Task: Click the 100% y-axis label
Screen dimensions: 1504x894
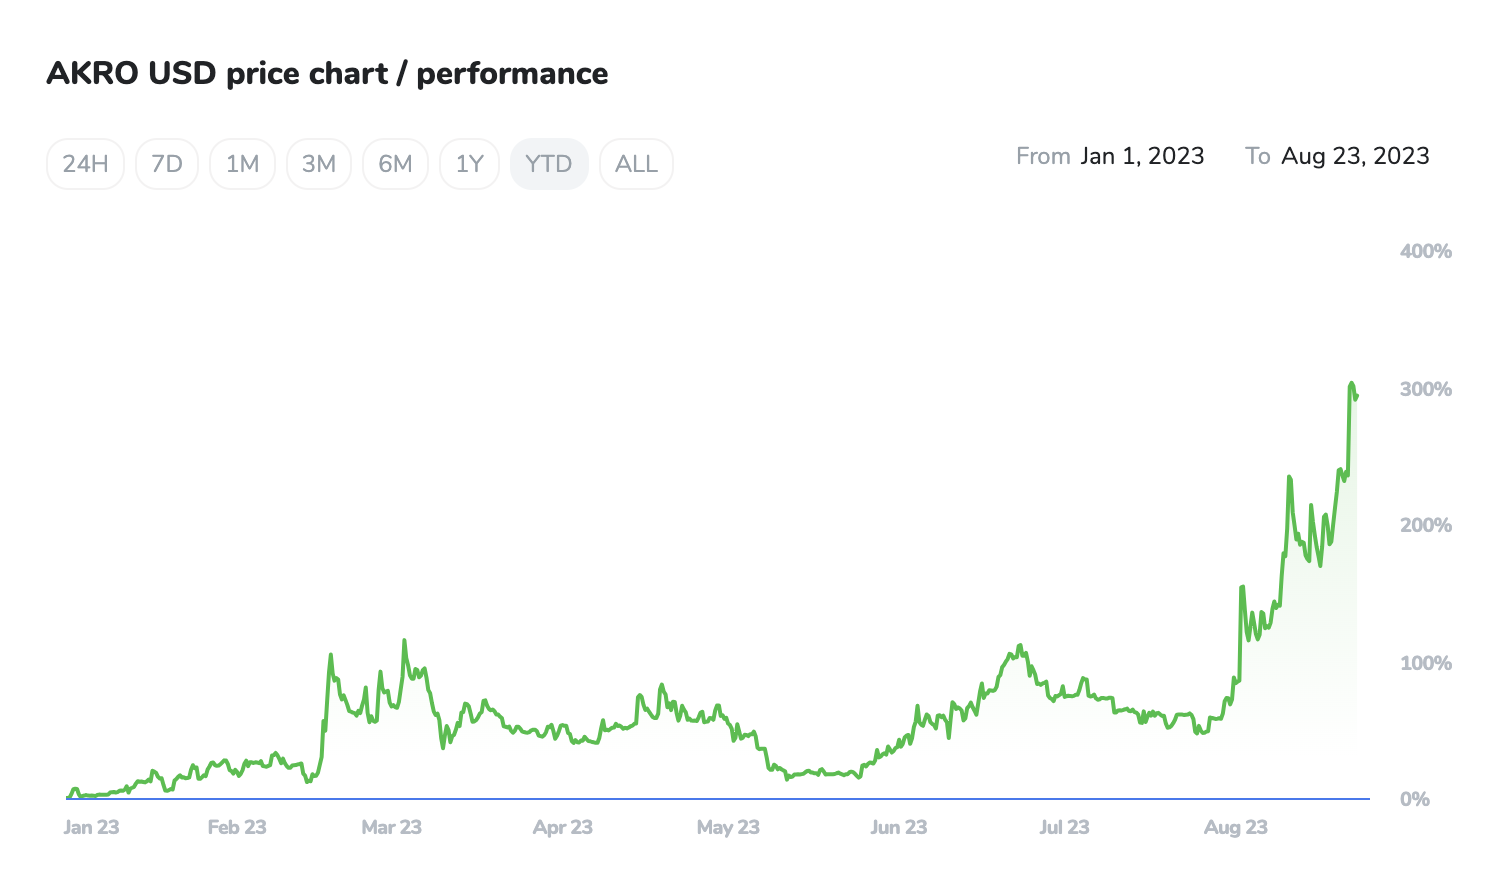Action: click(1425, 663)
